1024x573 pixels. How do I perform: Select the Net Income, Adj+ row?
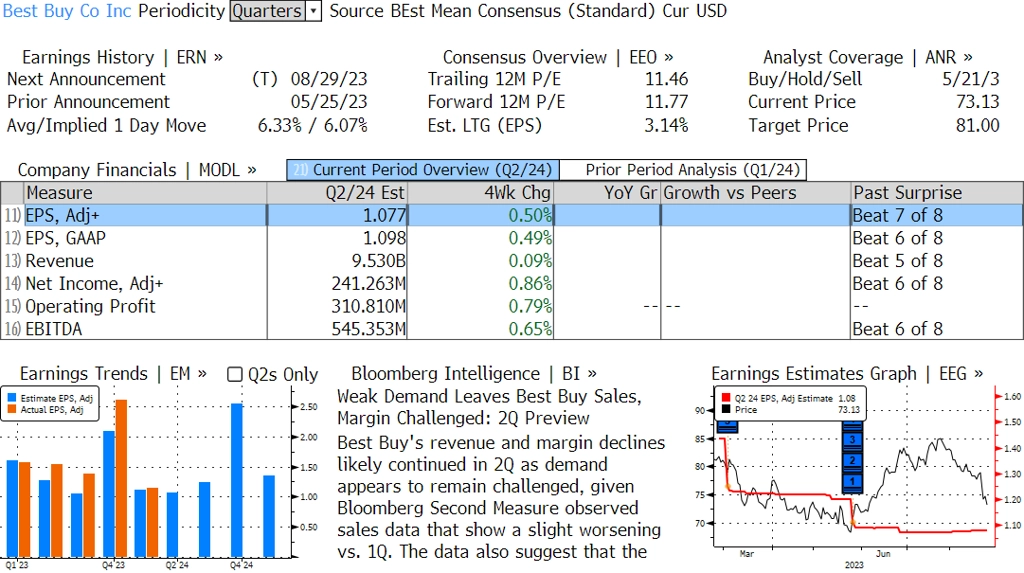coord(512,284)
